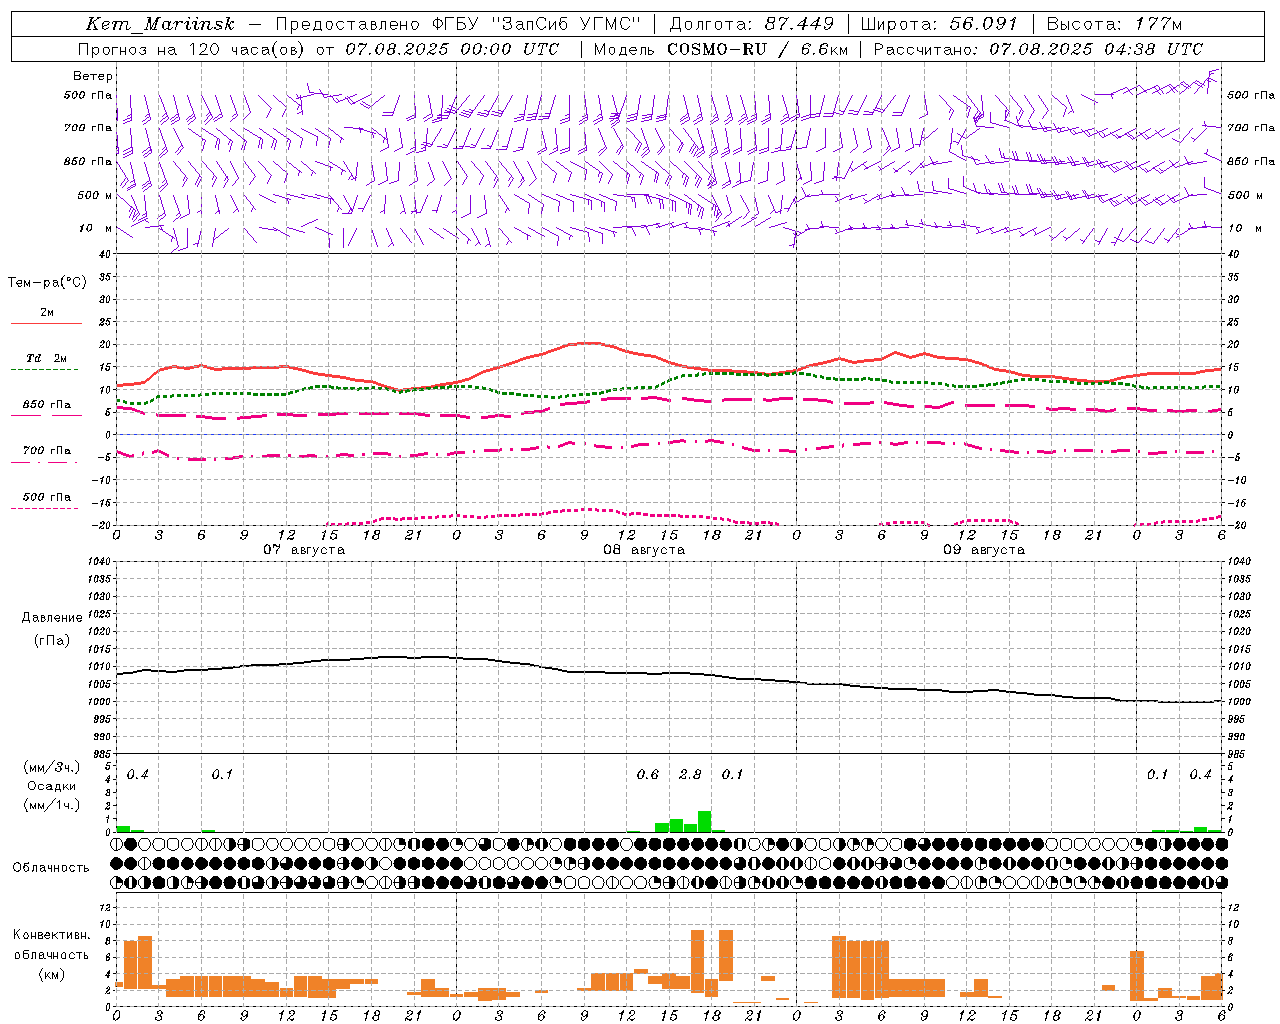Click the station name Kem_Mariinsk in the header
The height and width of the screenshot is (1024, 1280).
160,24
